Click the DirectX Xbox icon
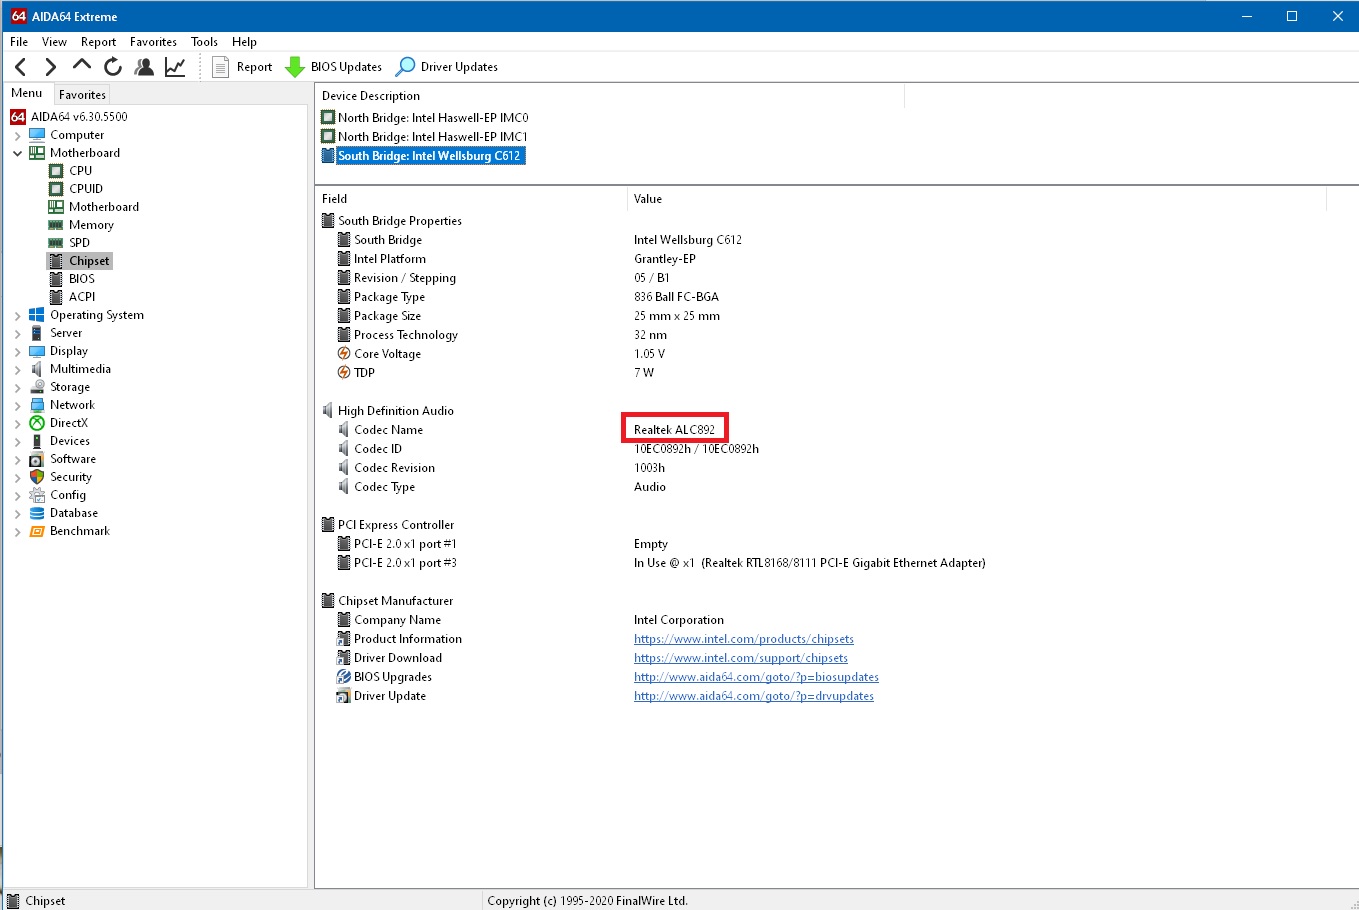The image size is (1359, 910). point(37,423)
